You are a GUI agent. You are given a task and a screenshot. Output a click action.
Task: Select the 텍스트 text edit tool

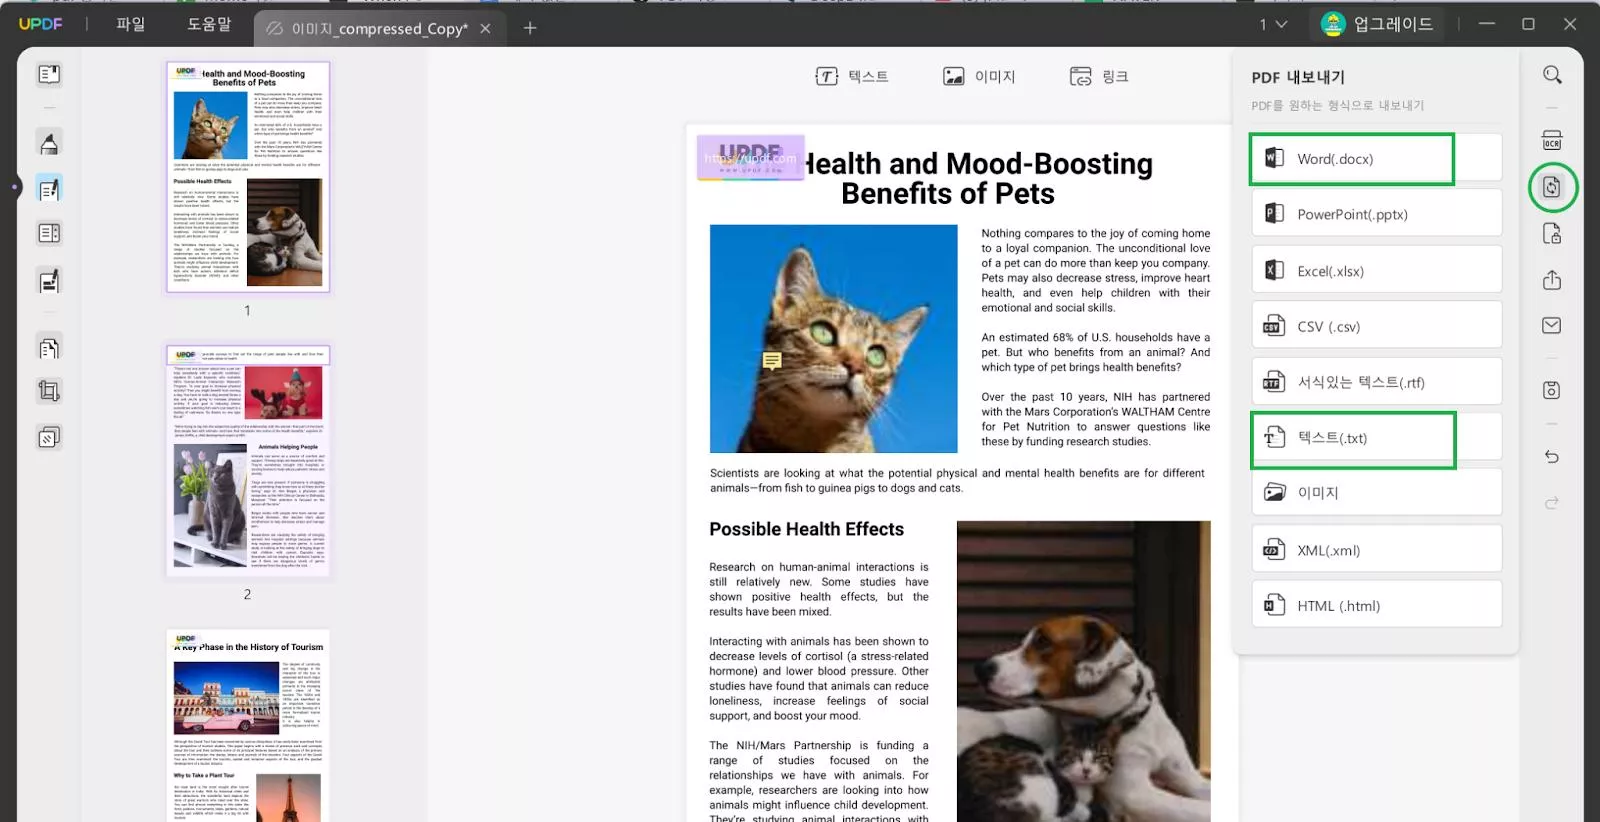(x=852, y=76)
